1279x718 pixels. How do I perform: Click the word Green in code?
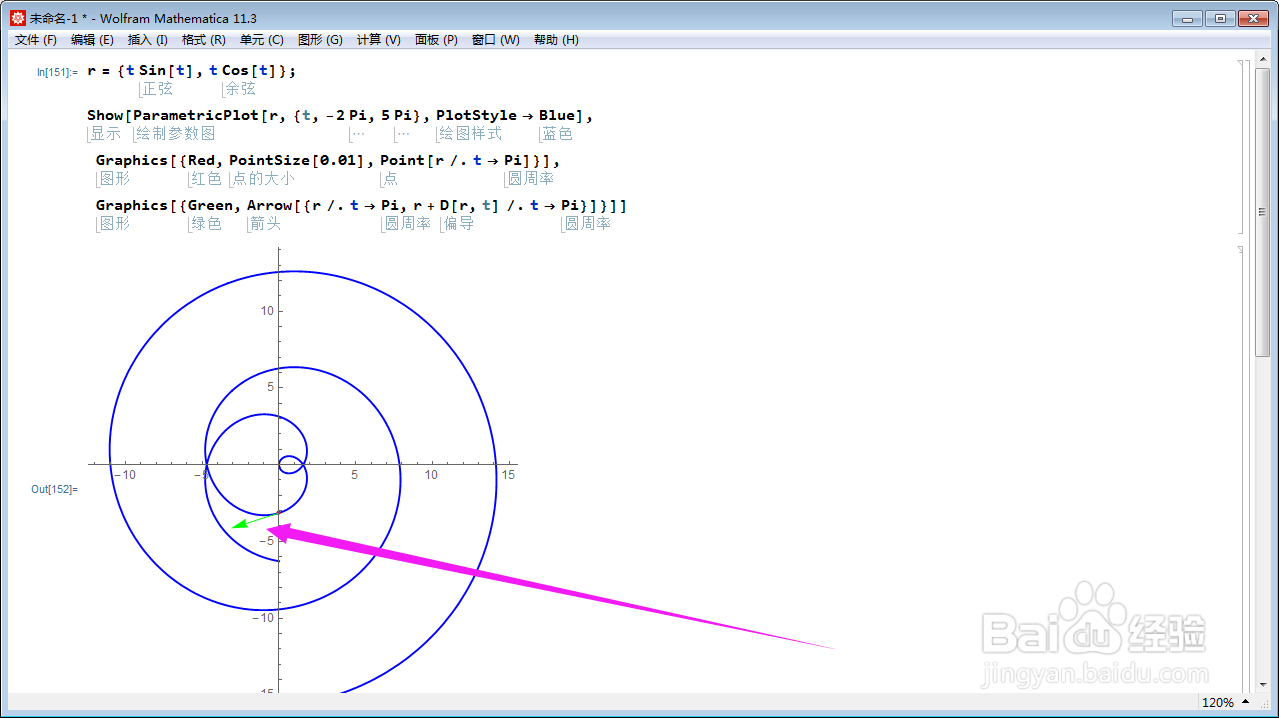[x=208, y=205]
